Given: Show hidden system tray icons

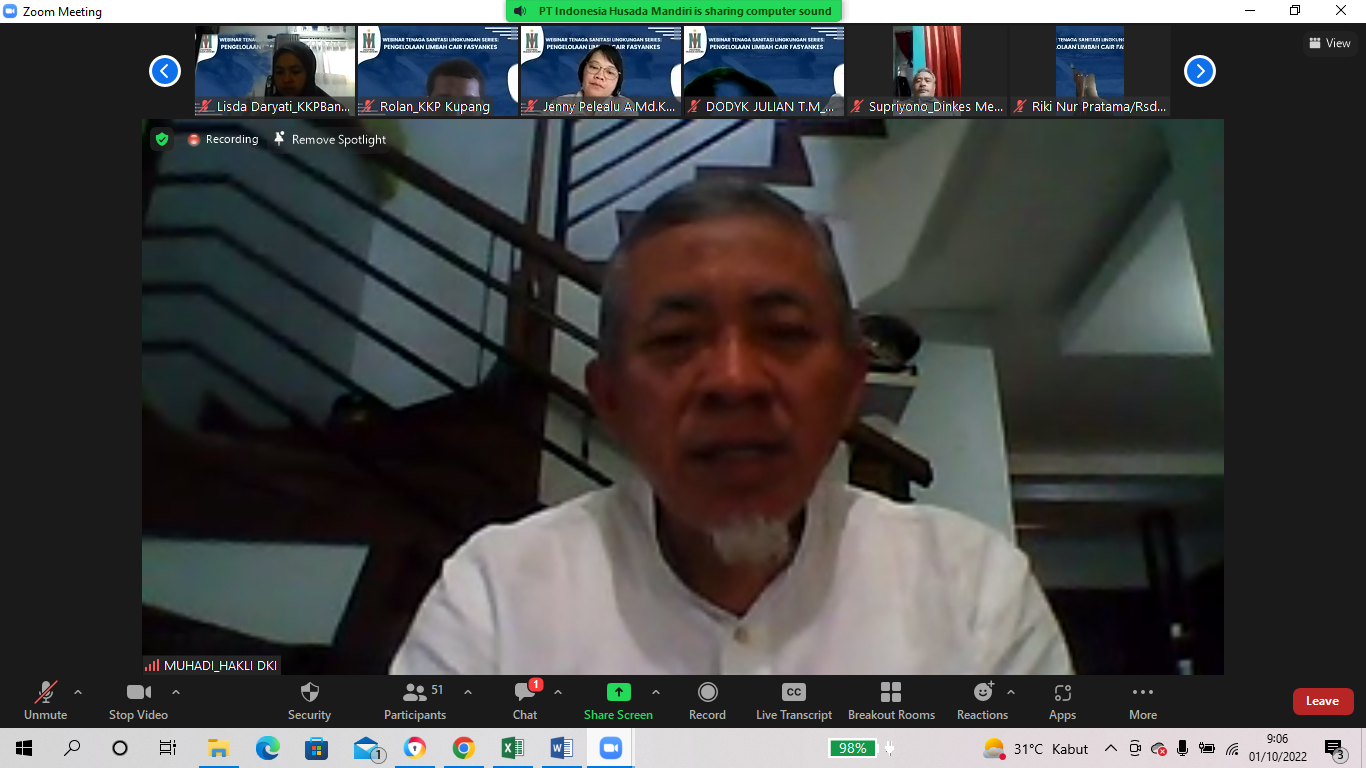Looking at the screenshot, I should 1110,748.
